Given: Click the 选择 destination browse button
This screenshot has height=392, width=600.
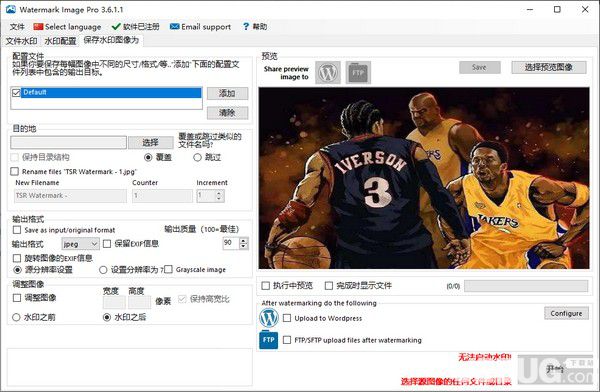Looking at the screenshot, I should click(150, 143).
